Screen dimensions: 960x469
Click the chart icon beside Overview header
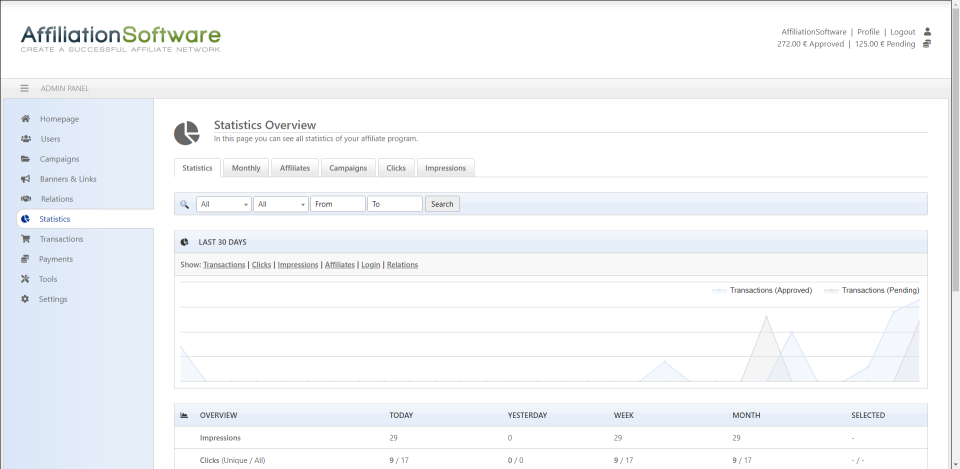pos(184,415)
